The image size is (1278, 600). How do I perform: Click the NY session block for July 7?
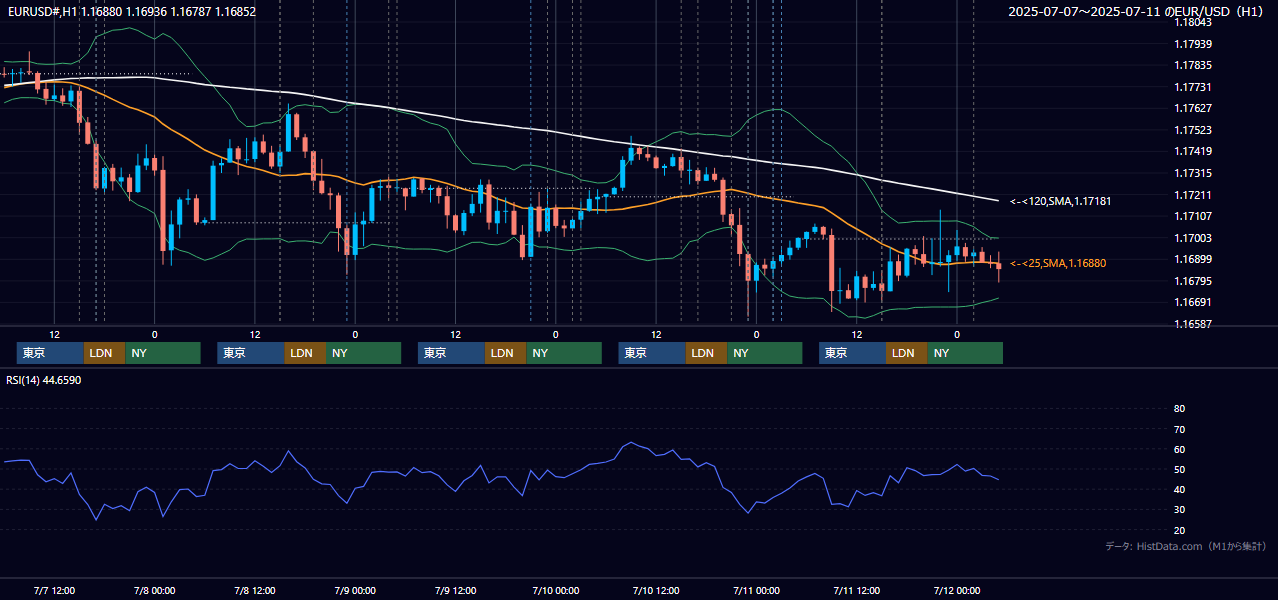click(162, 353)
